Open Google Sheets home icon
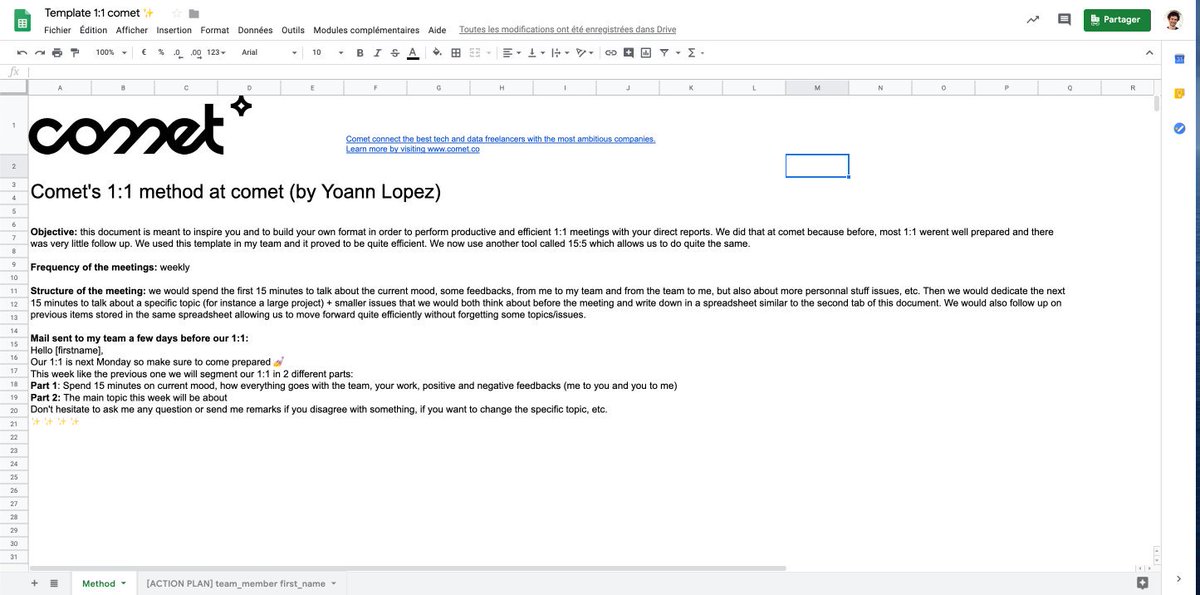This screenshot has width=1200, height=595. tap(22, 20)
